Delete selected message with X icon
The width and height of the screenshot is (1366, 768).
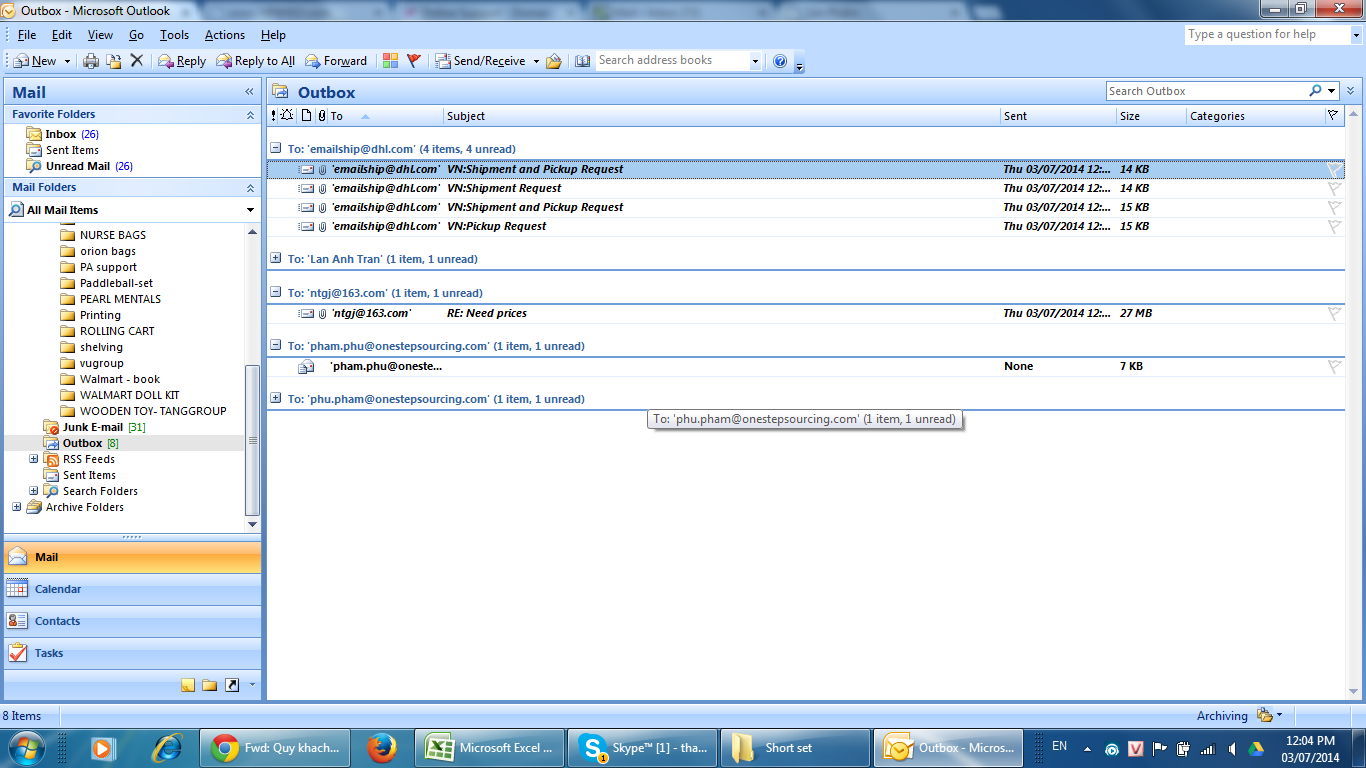(137, 61)
